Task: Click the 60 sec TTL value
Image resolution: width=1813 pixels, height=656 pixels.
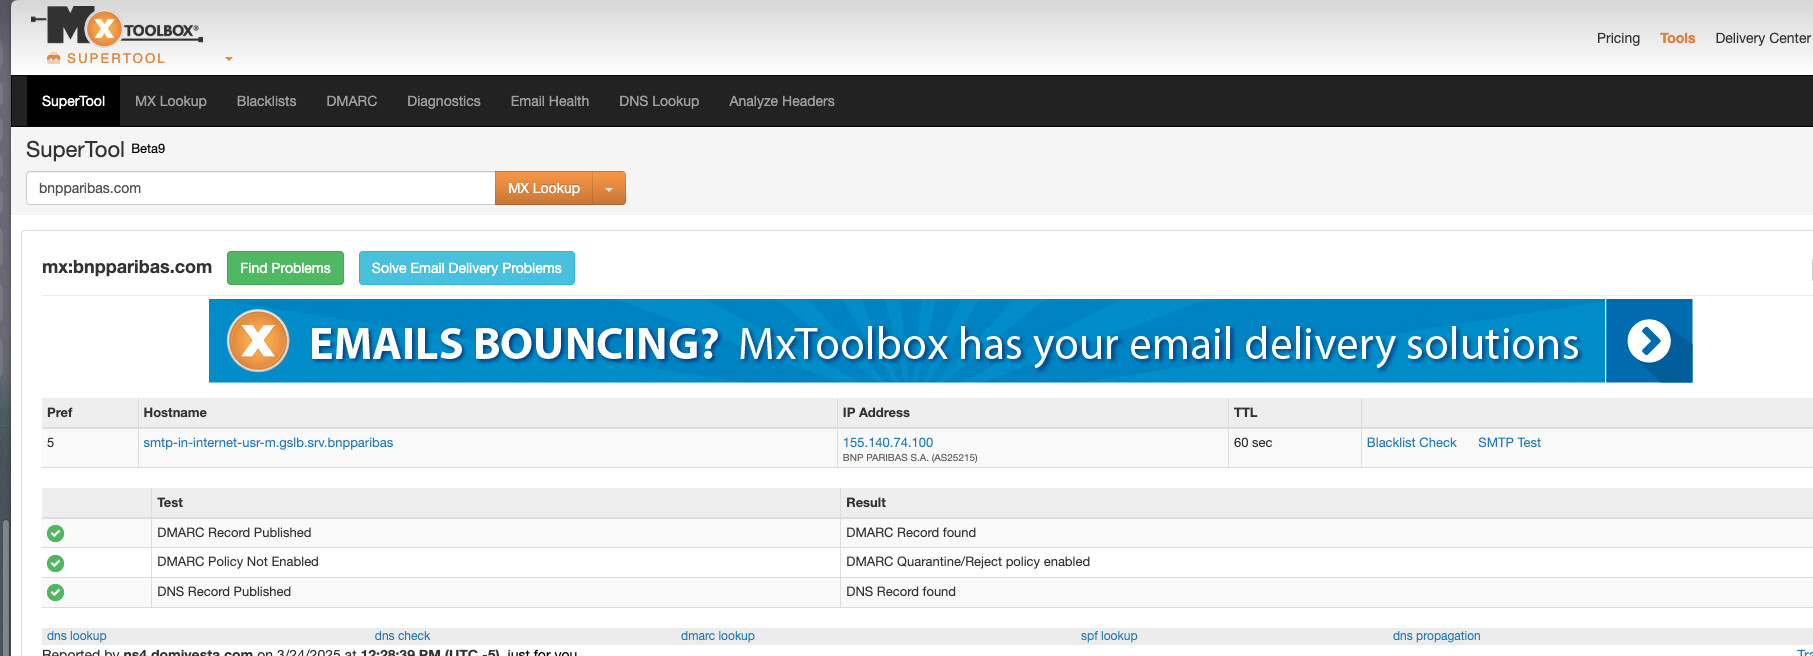Action: click(1253, 443)
